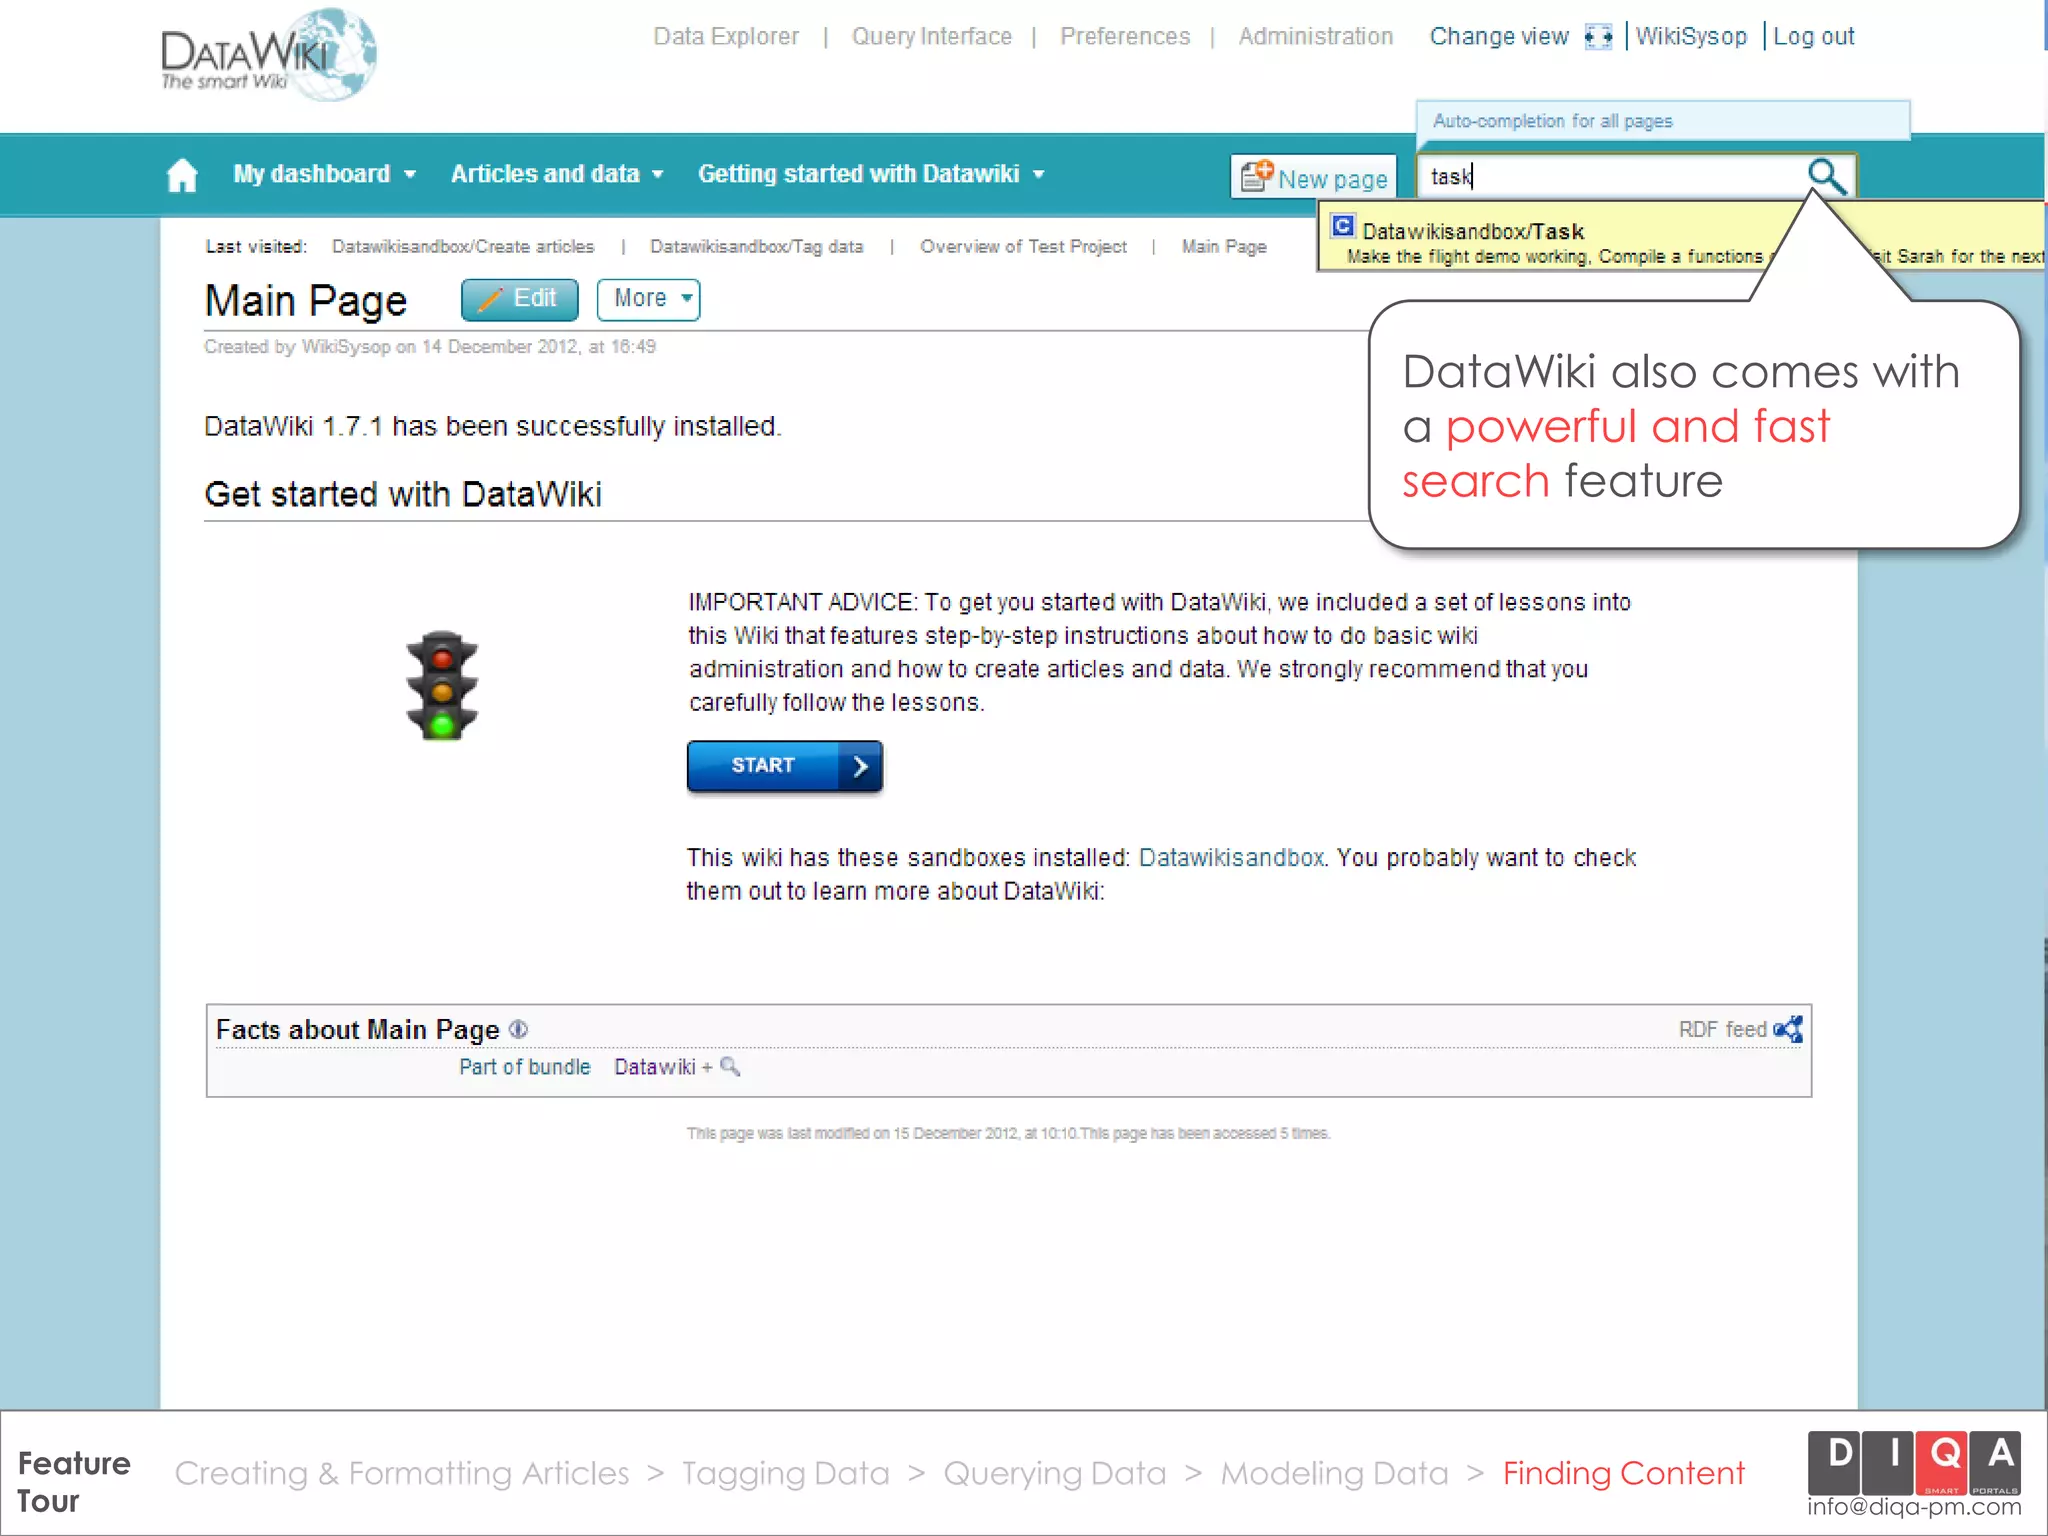Expand Getting started with Datawiki menu
The height and width of the screenshot is (1536, 2048).
[871, 174]
